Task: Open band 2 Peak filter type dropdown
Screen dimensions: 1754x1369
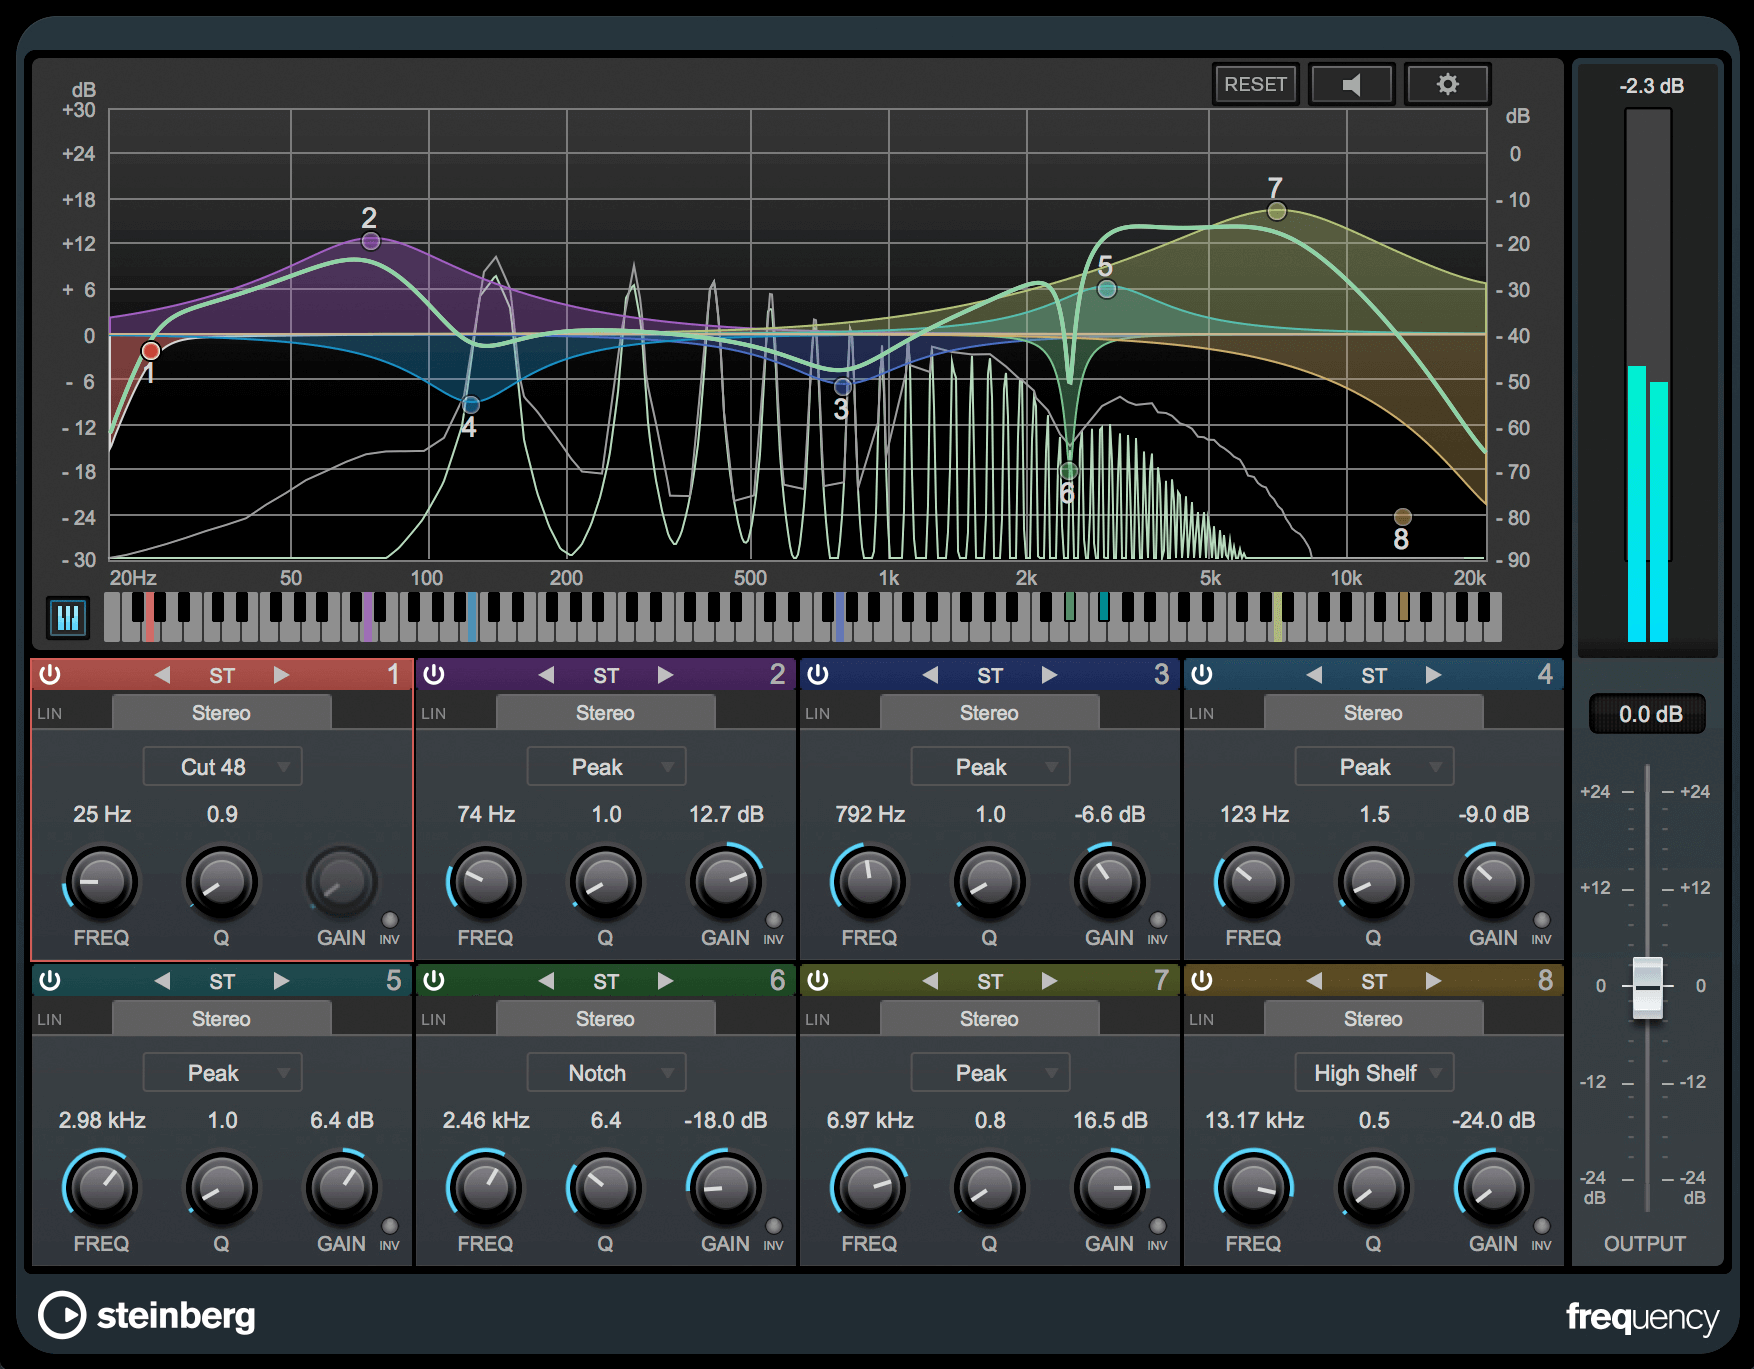Action: 606,767
